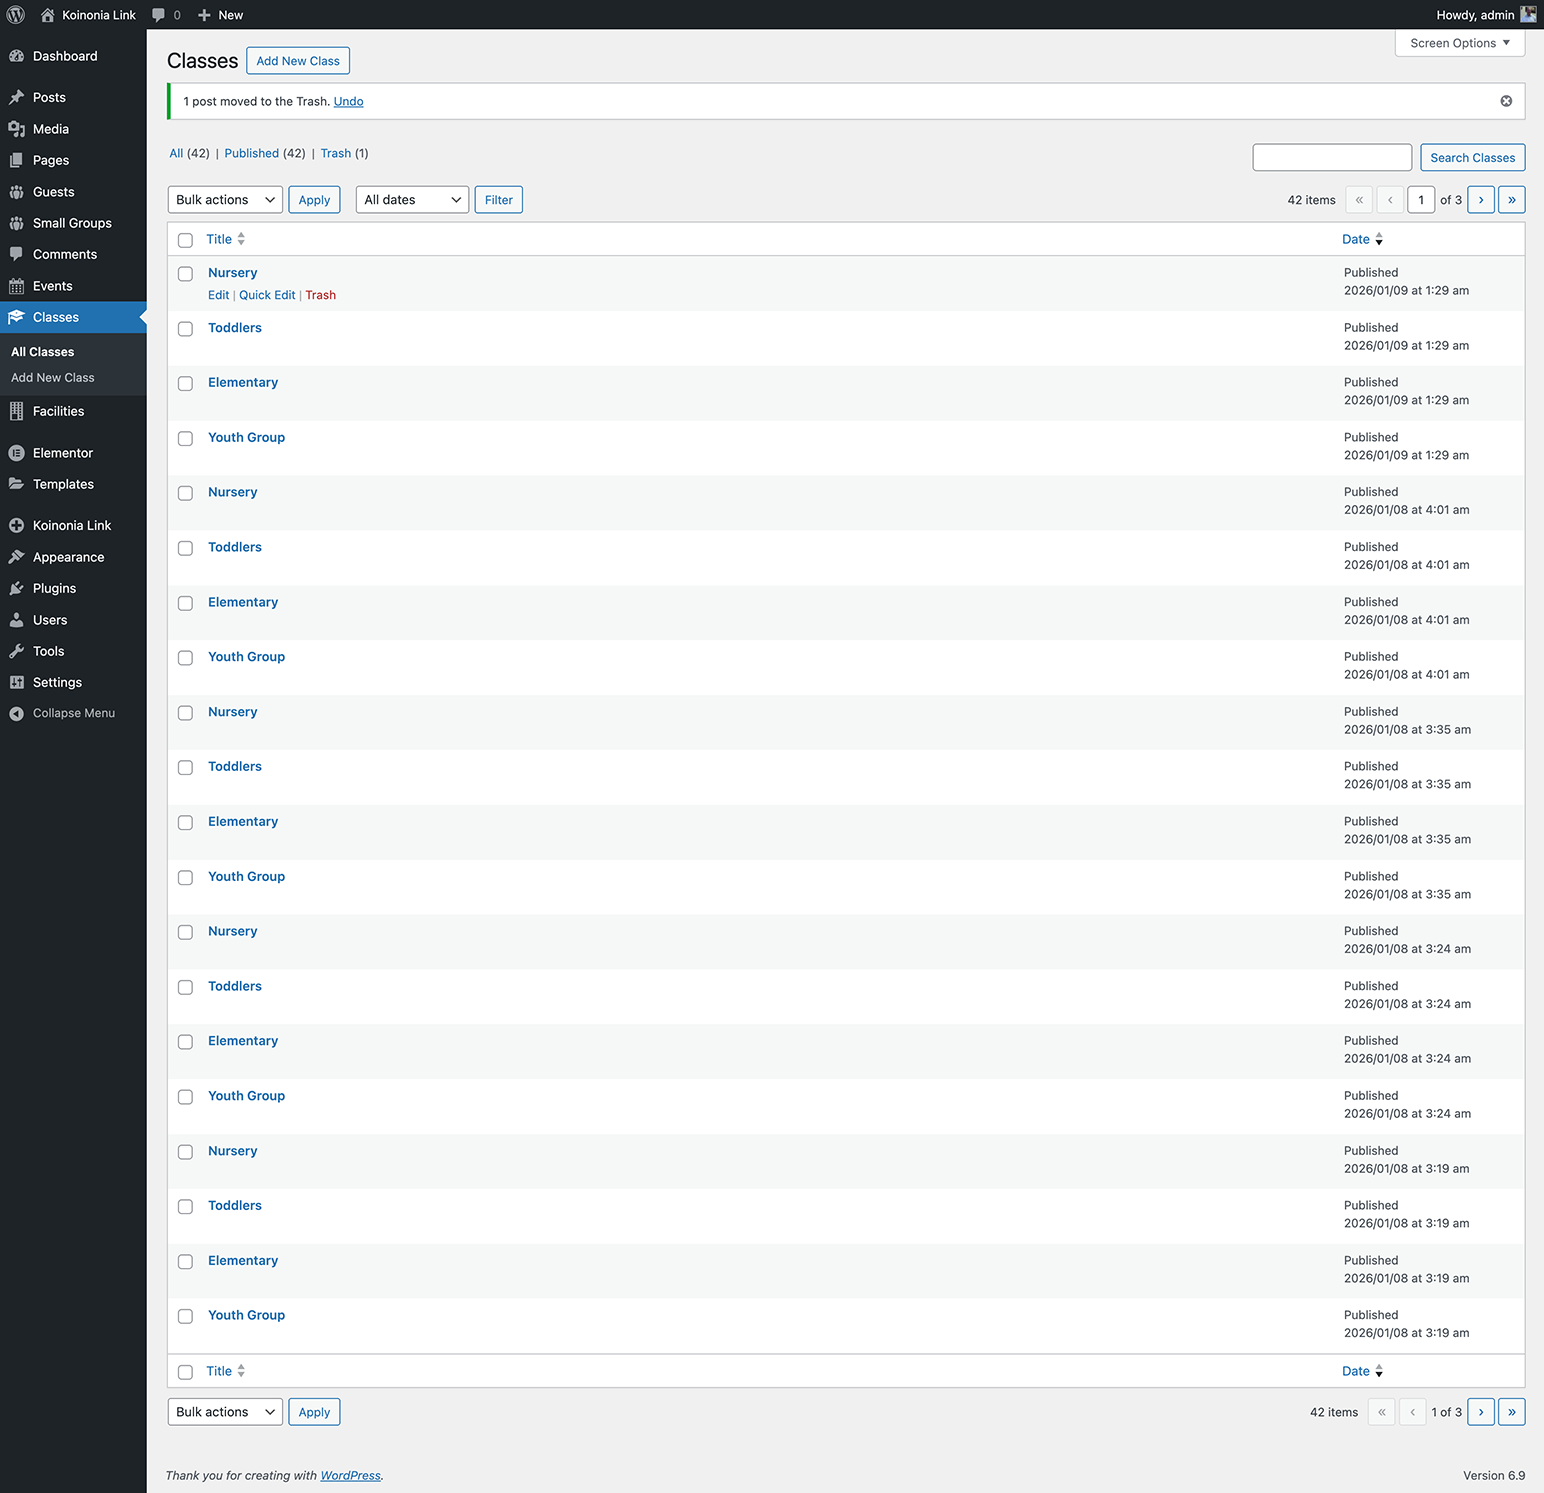This screenshot has width=1544, height=1493.
Task: Open the comments bubble icon in admin bar
Action: pyautogui.click(x=158, y=15)
